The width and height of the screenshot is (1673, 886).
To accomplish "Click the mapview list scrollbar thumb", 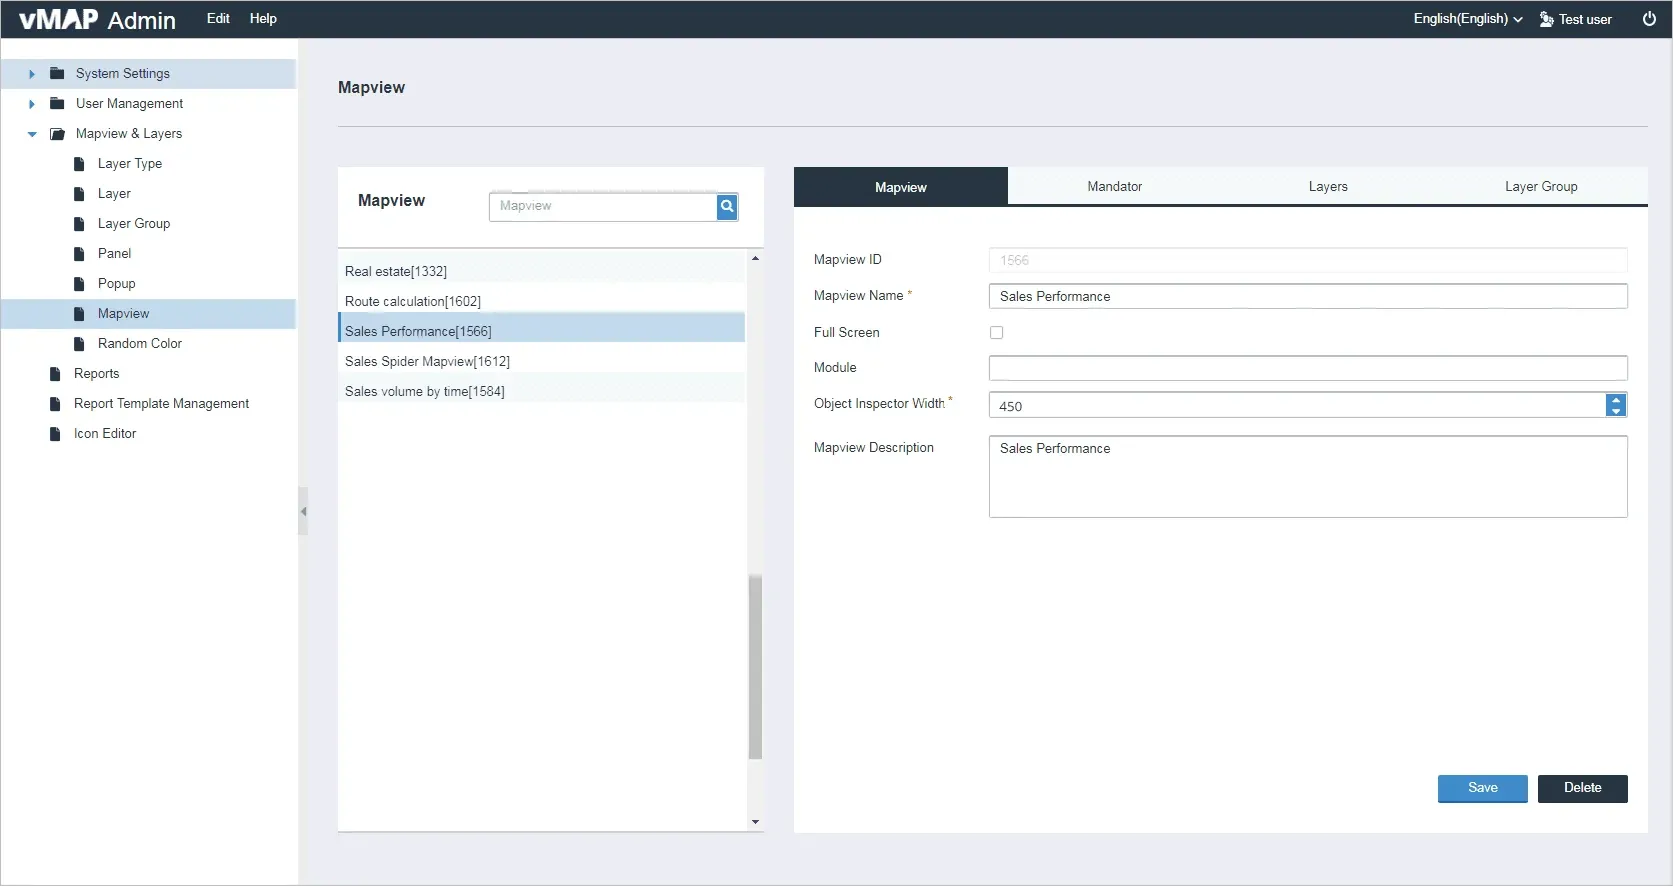I will point(755,667).
